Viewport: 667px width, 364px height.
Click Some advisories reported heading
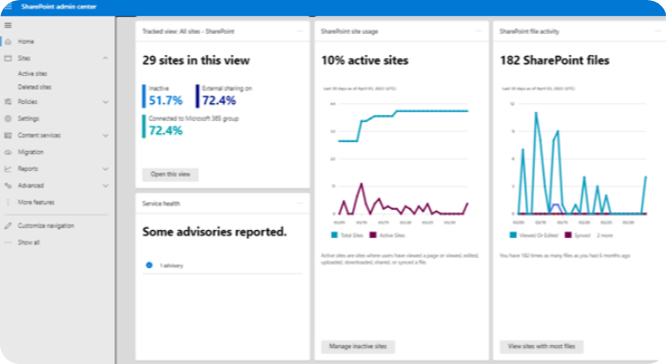coord(214,232)
